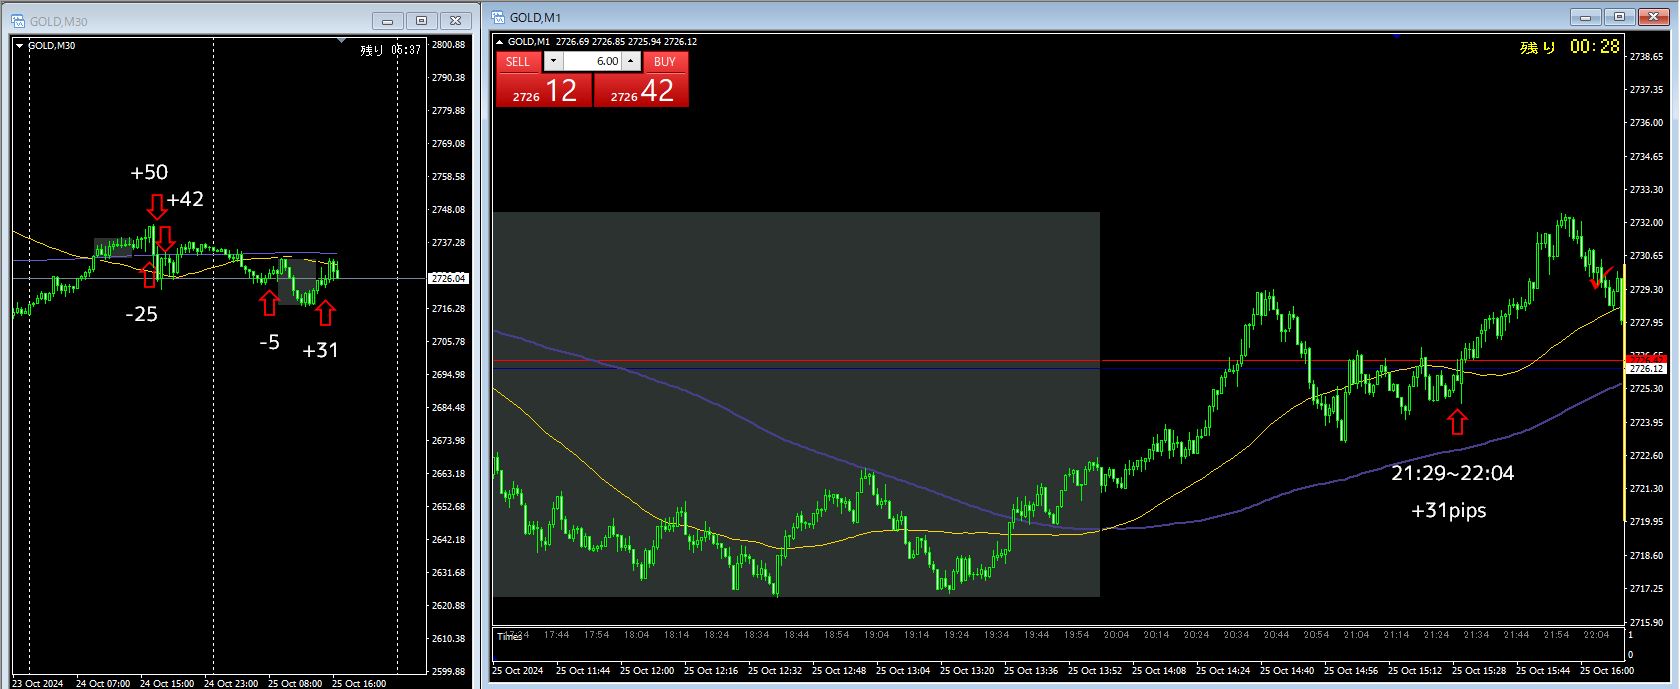
Task: Click the 25 Oct 13:04 time label in M1
Action: pyautogui.click(x=903, y=670)
